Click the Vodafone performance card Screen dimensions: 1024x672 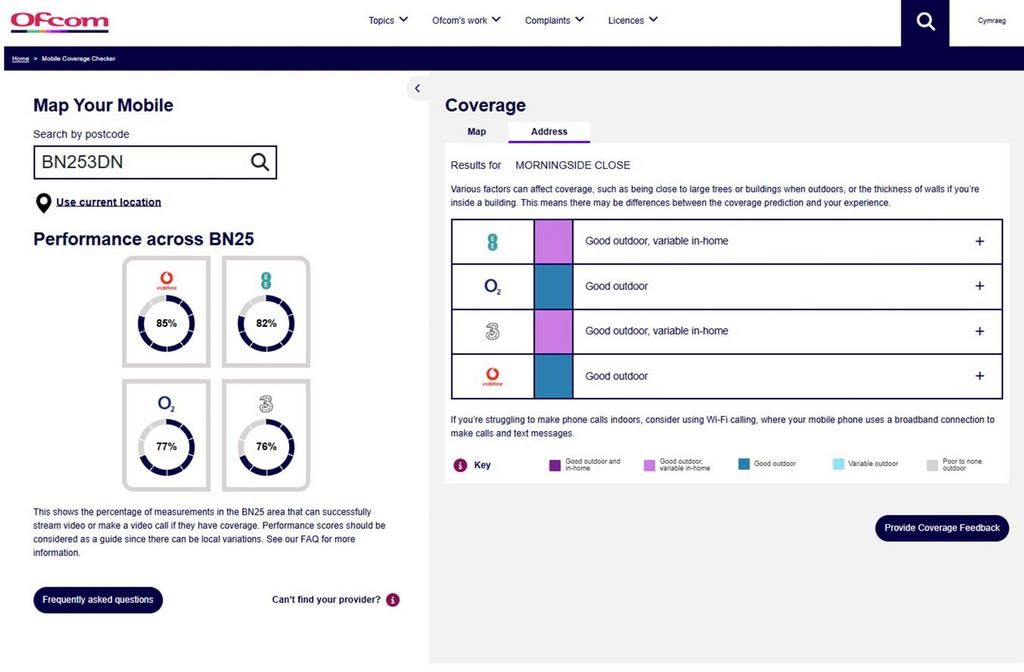point(166,311)
